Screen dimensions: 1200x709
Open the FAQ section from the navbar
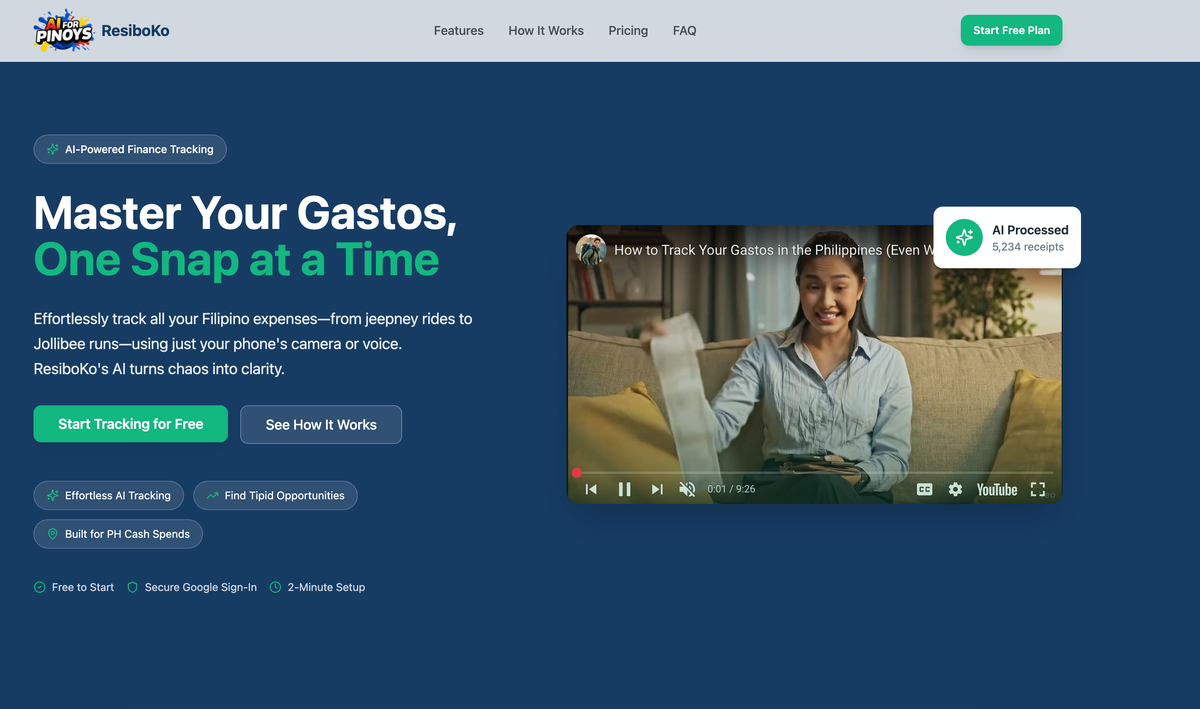(x=684, y=30)
